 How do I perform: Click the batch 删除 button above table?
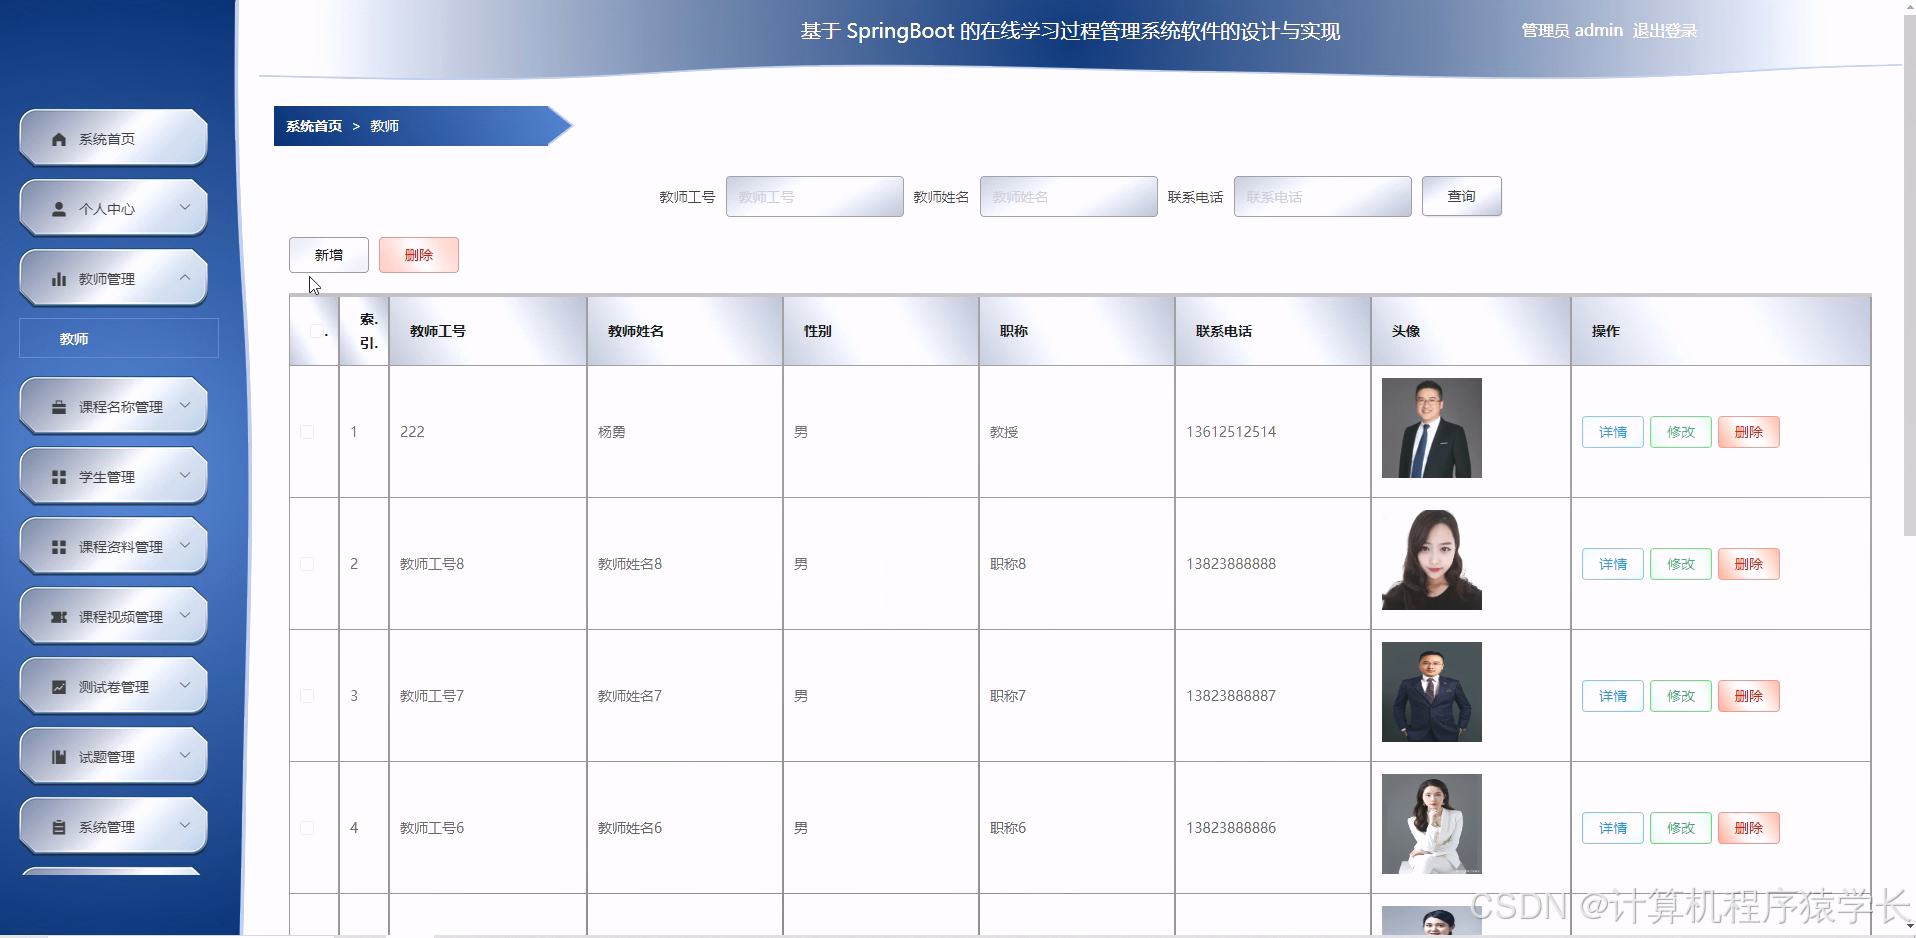pos(419,255)
